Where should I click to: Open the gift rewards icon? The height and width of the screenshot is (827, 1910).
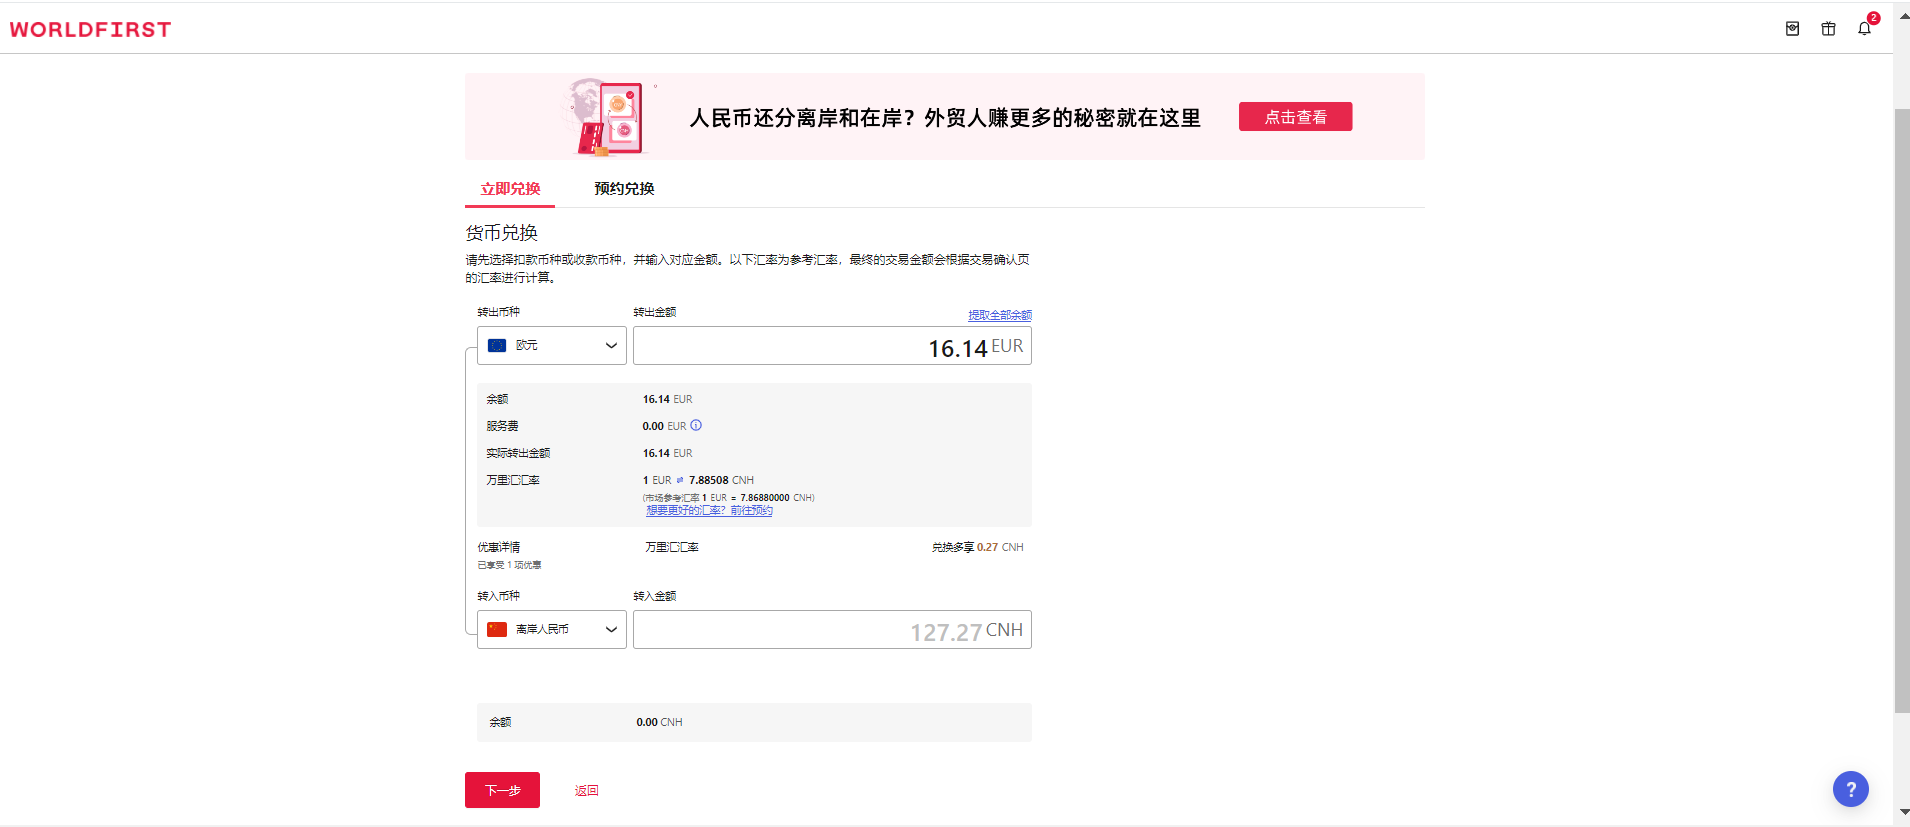[x=1828, y=29]
